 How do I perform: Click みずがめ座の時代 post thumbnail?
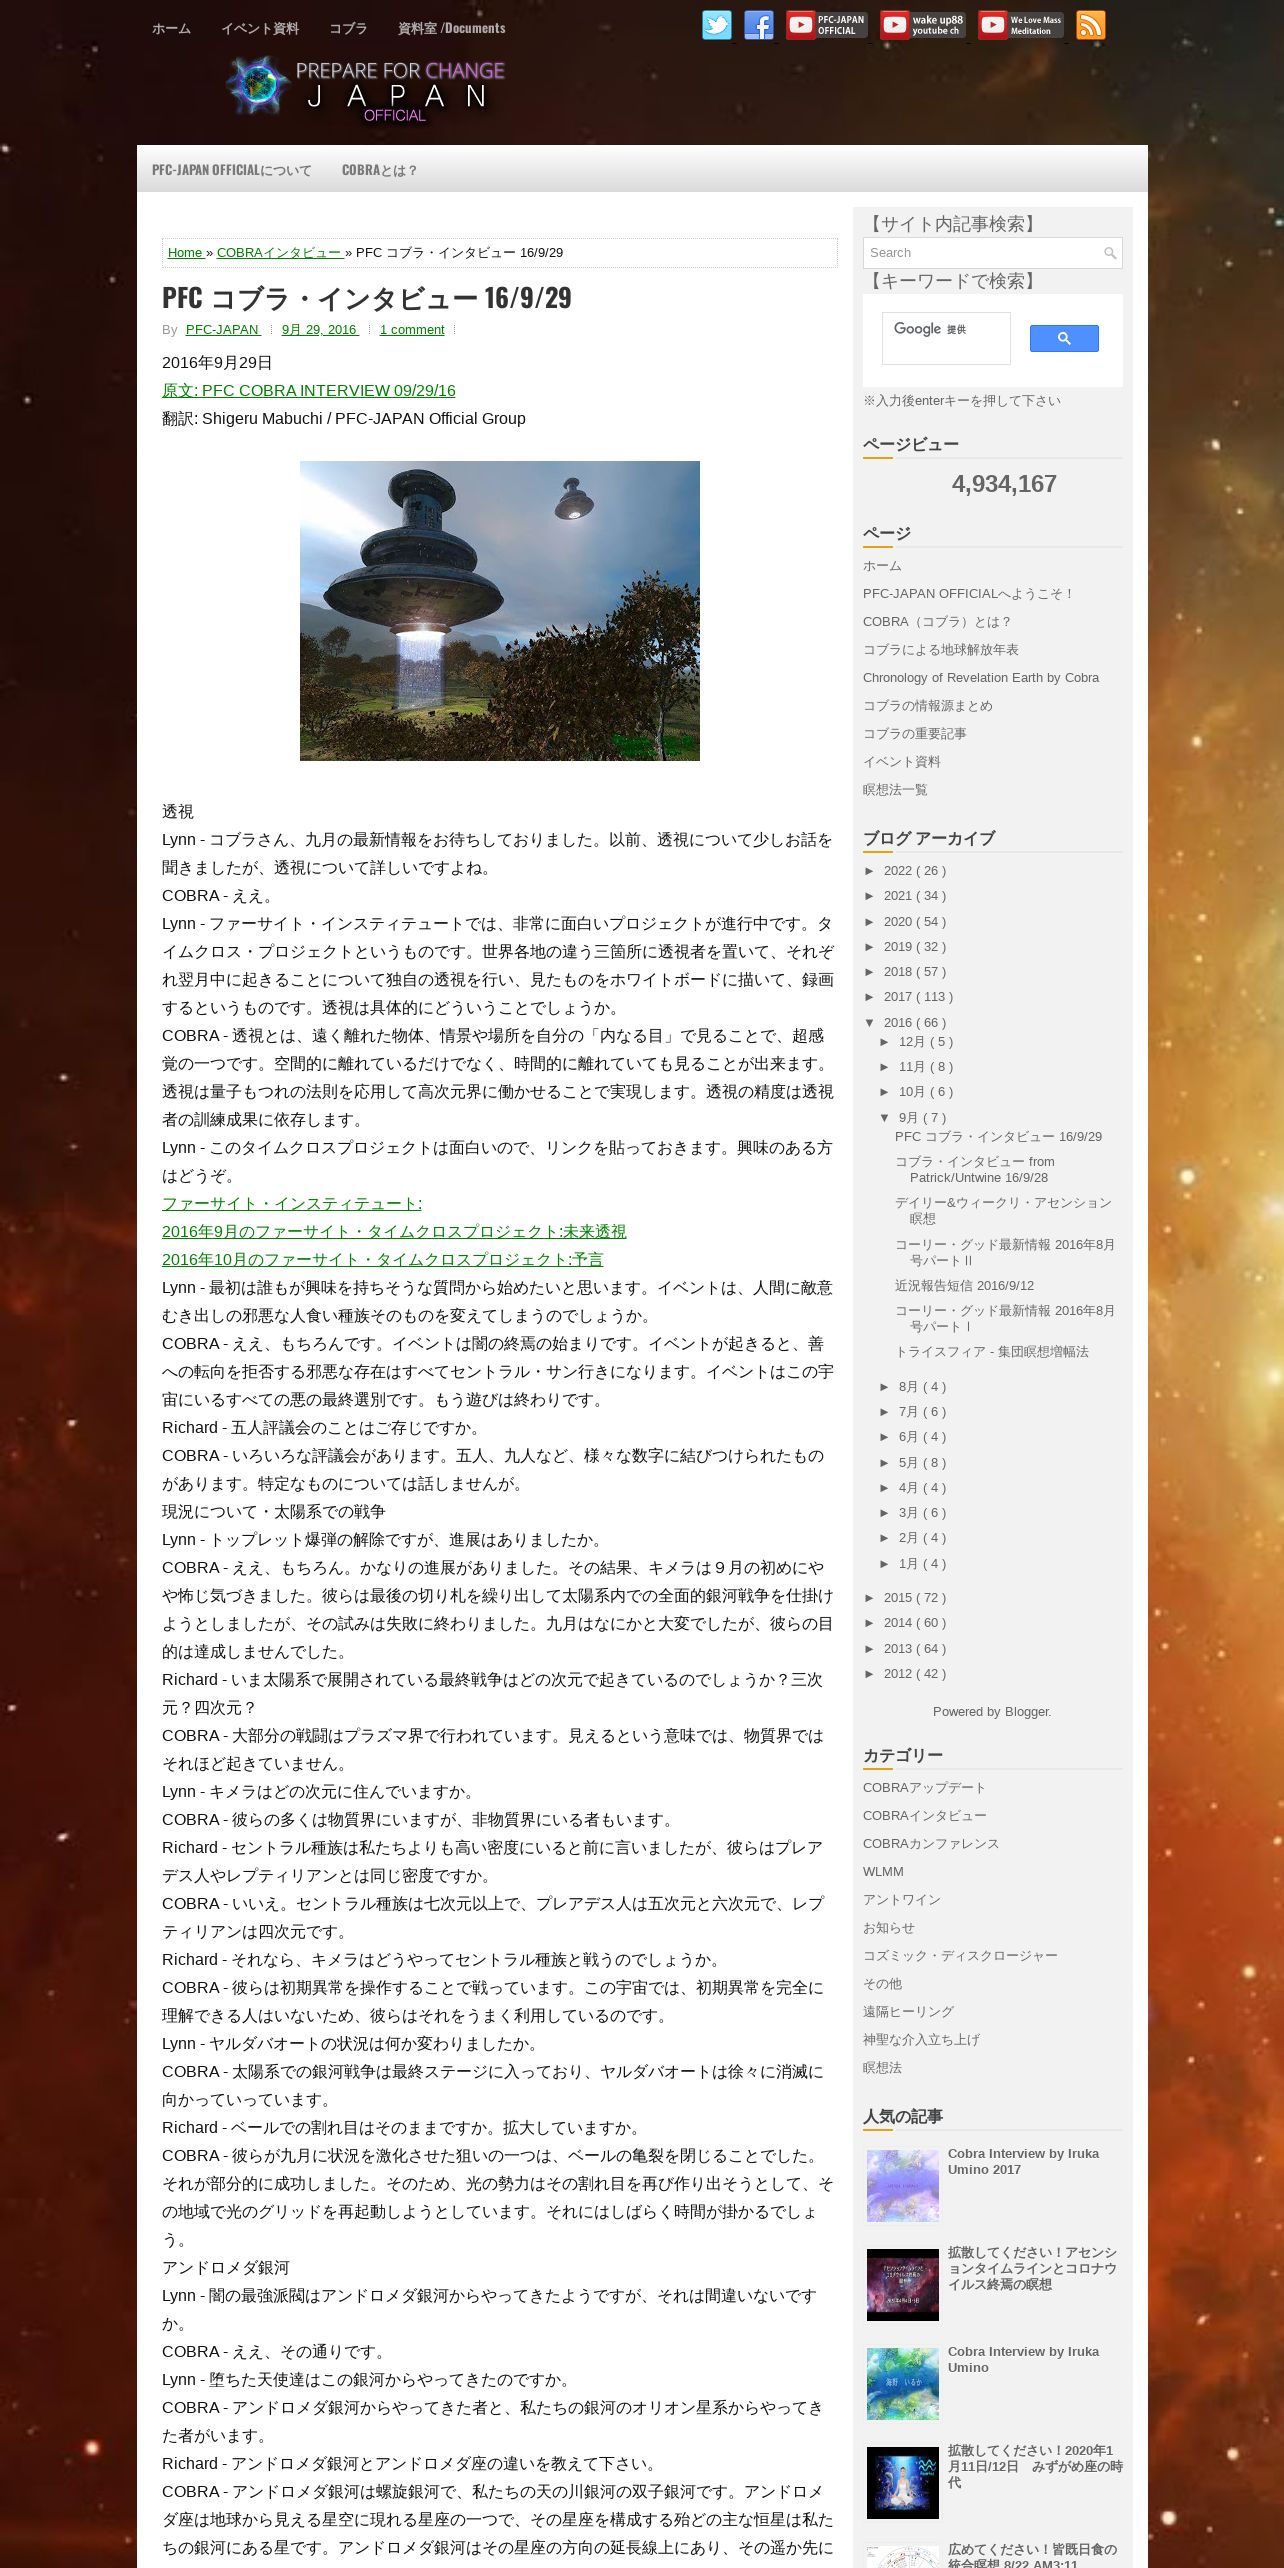[903, 2483]
